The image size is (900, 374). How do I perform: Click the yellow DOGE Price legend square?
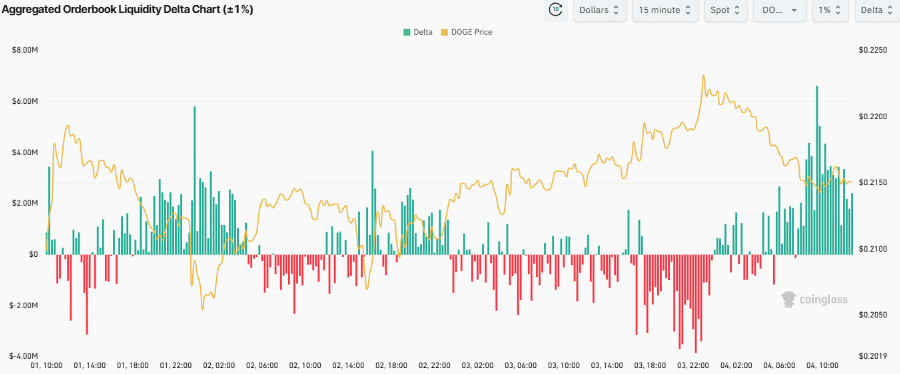444,32
